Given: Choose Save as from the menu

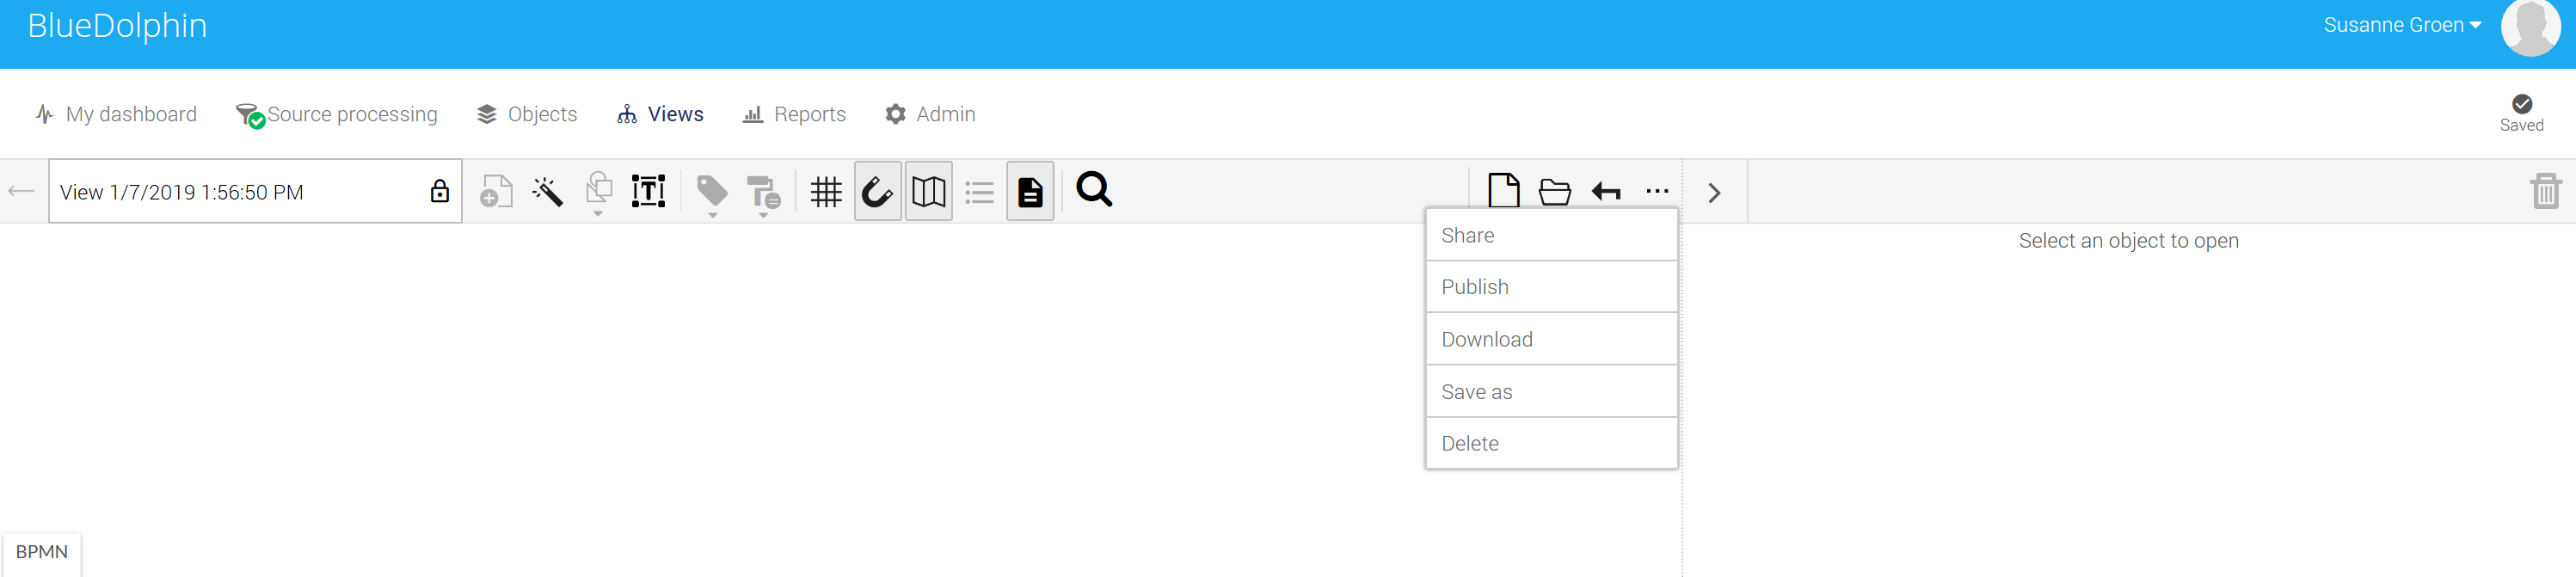Looking at the screenshot, I should pyautogui.click(x=1551, y=392).
